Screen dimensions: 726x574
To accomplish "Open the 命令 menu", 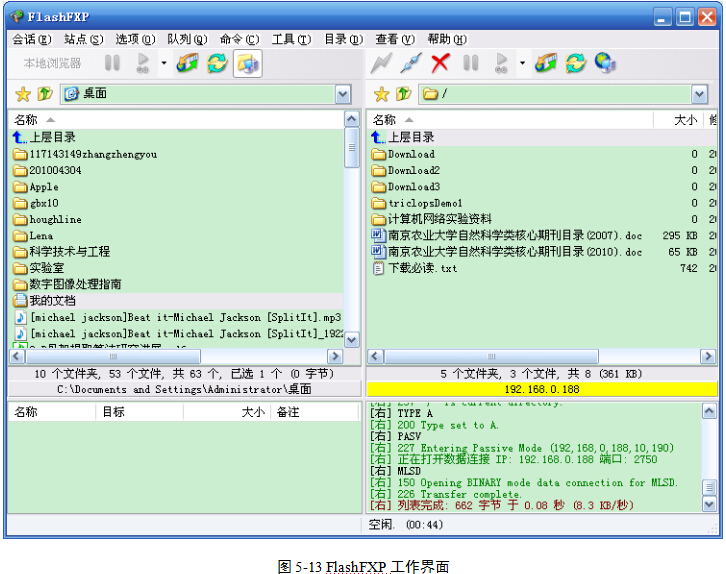I will point(240,40).
